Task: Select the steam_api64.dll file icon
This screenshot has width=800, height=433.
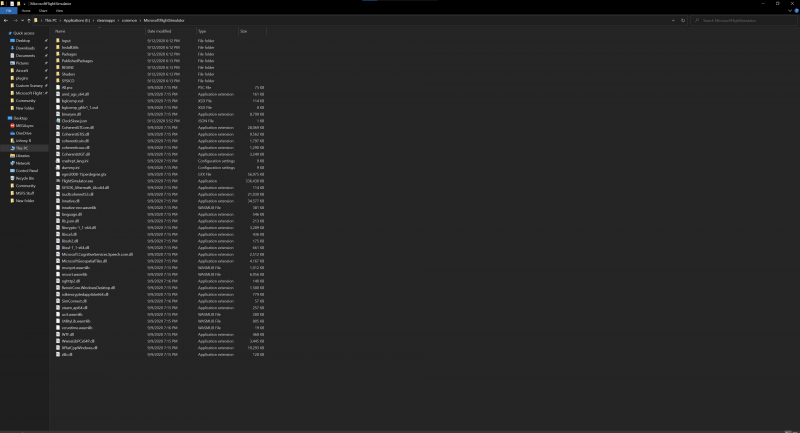Action: tap(58, 308)
